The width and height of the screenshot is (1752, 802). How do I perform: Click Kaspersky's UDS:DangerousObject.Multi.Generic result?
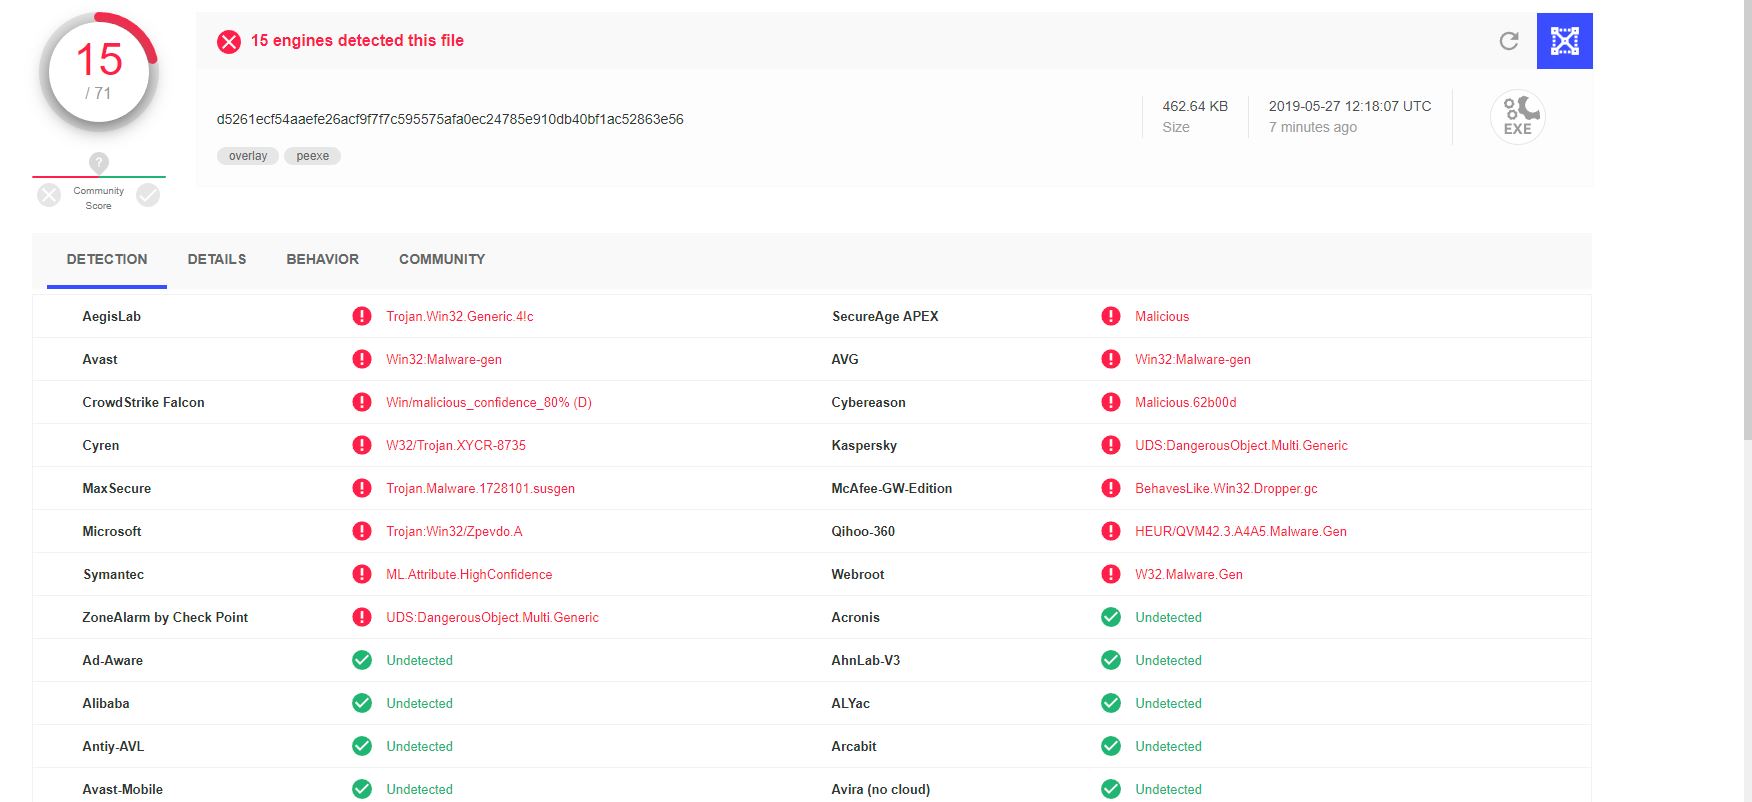point(1241,445)
